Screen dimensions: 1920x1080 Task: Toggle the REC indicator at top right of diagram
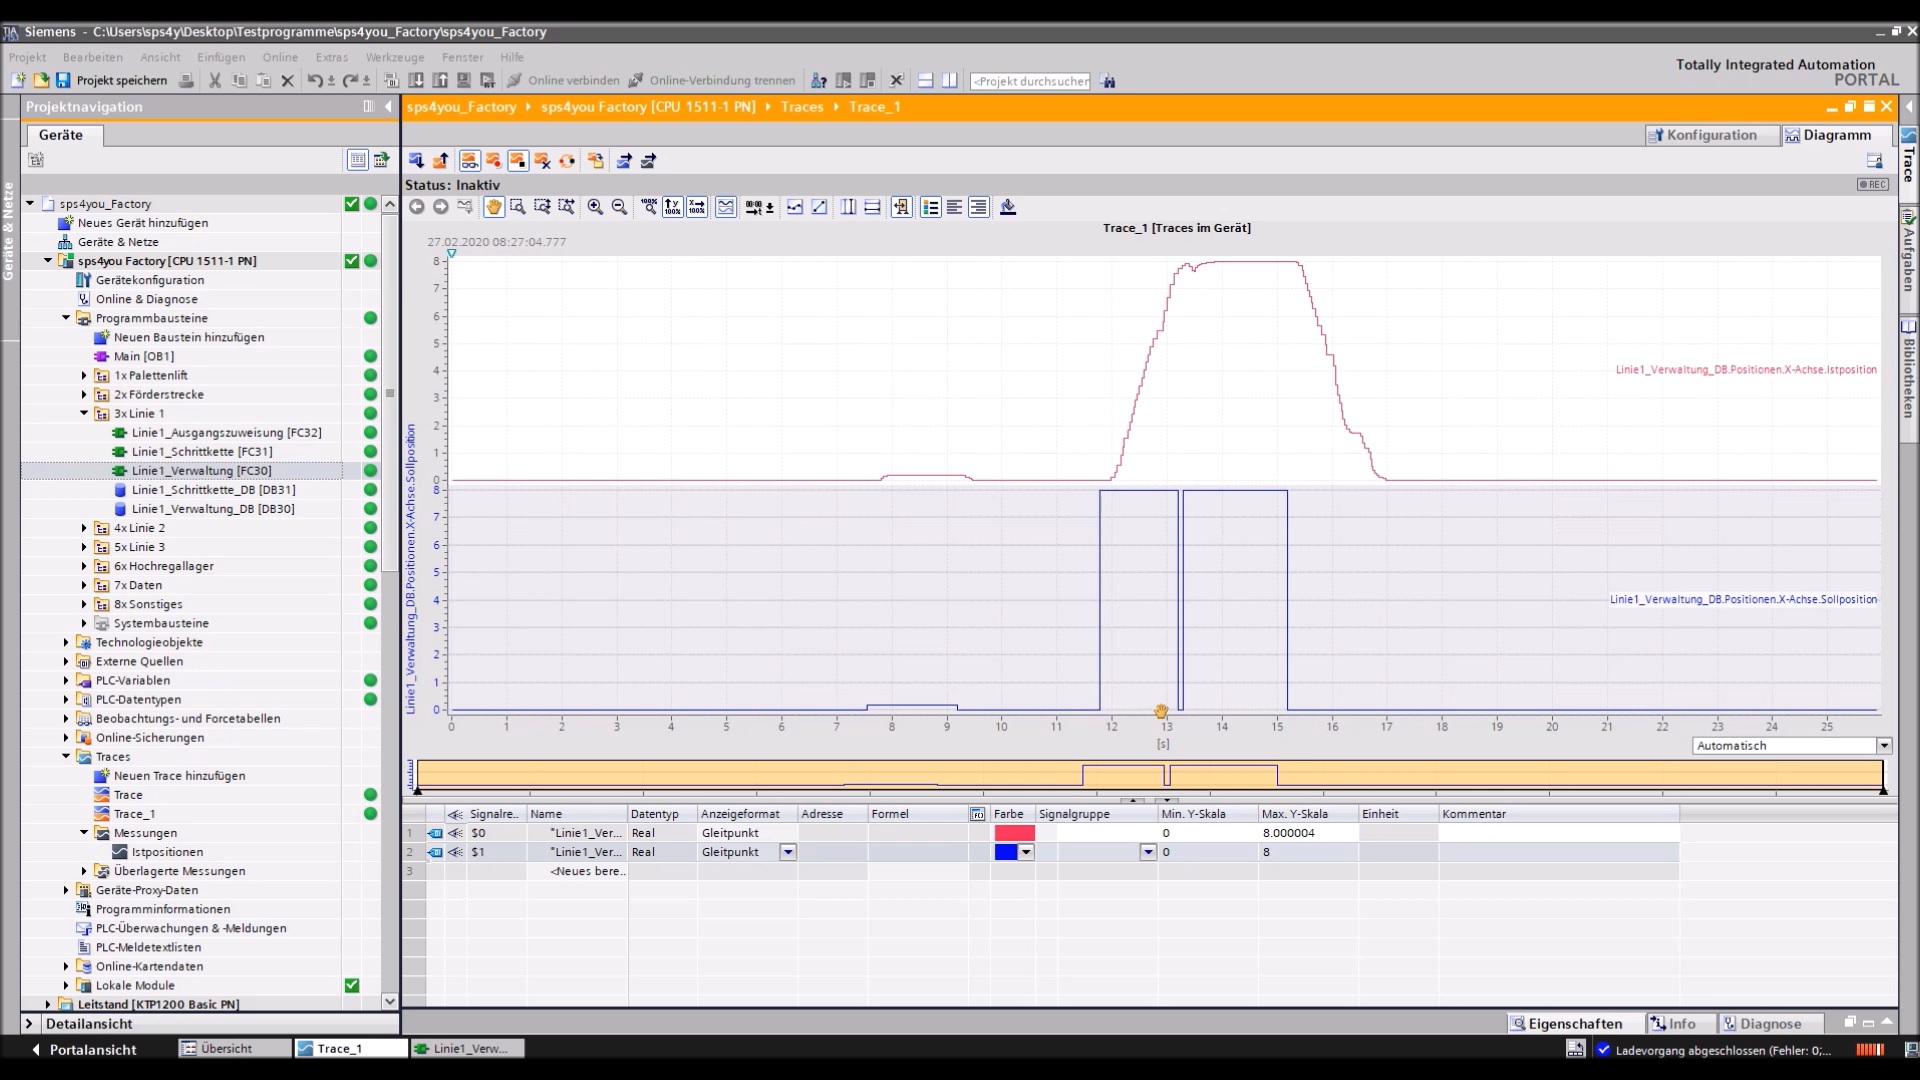[x=1873, y=185]
